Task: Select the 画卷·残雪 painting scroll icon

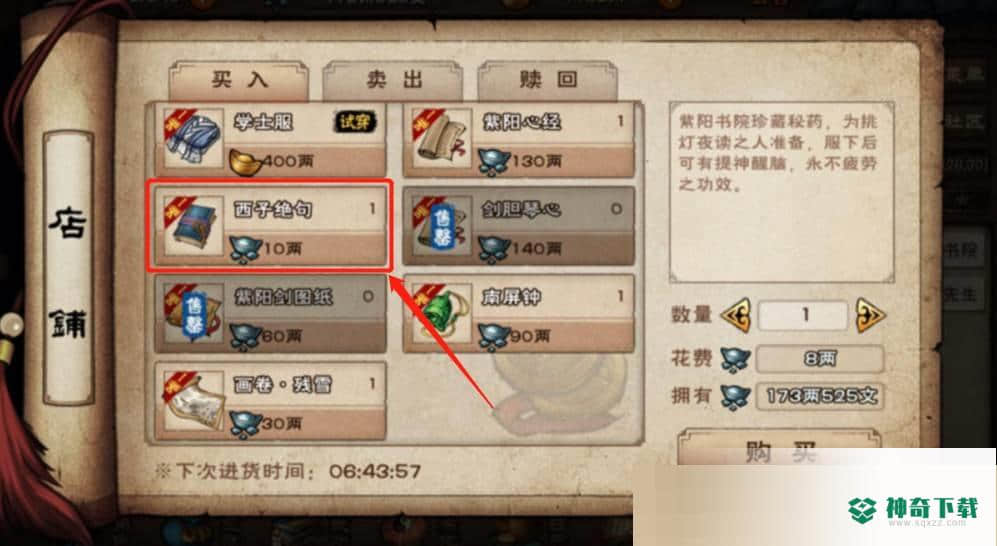Action: click(192, 402)
